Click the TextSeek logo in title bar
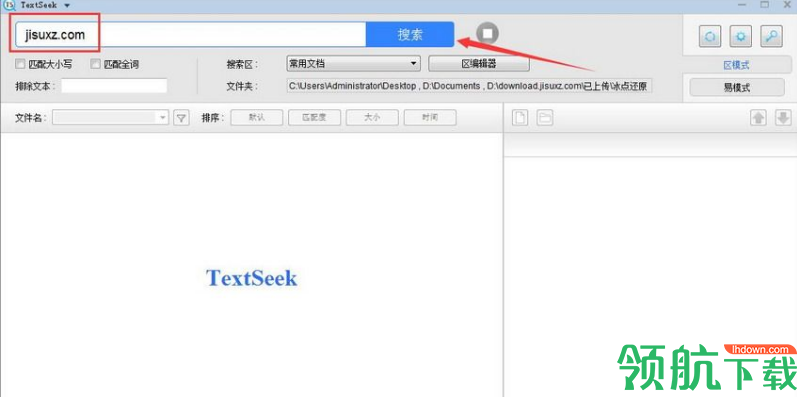Screen dimensions: 797x397 (8, 5)
